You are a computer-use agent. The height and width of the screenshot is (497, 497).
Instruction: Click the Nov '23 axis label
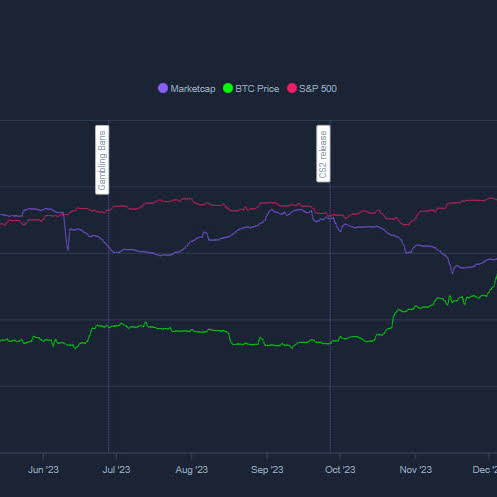(415, 470)
